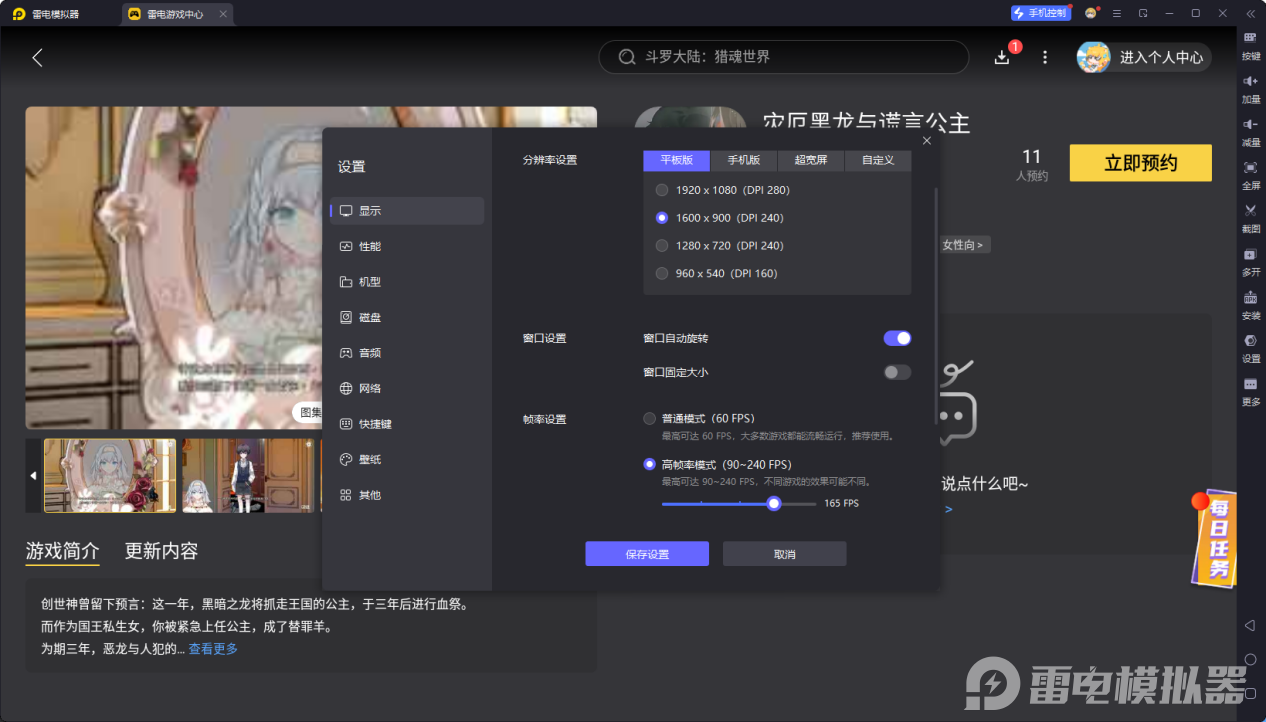The image size is (1266, 722).
Task: Click the Android back triangle button
Action: 1250,625
